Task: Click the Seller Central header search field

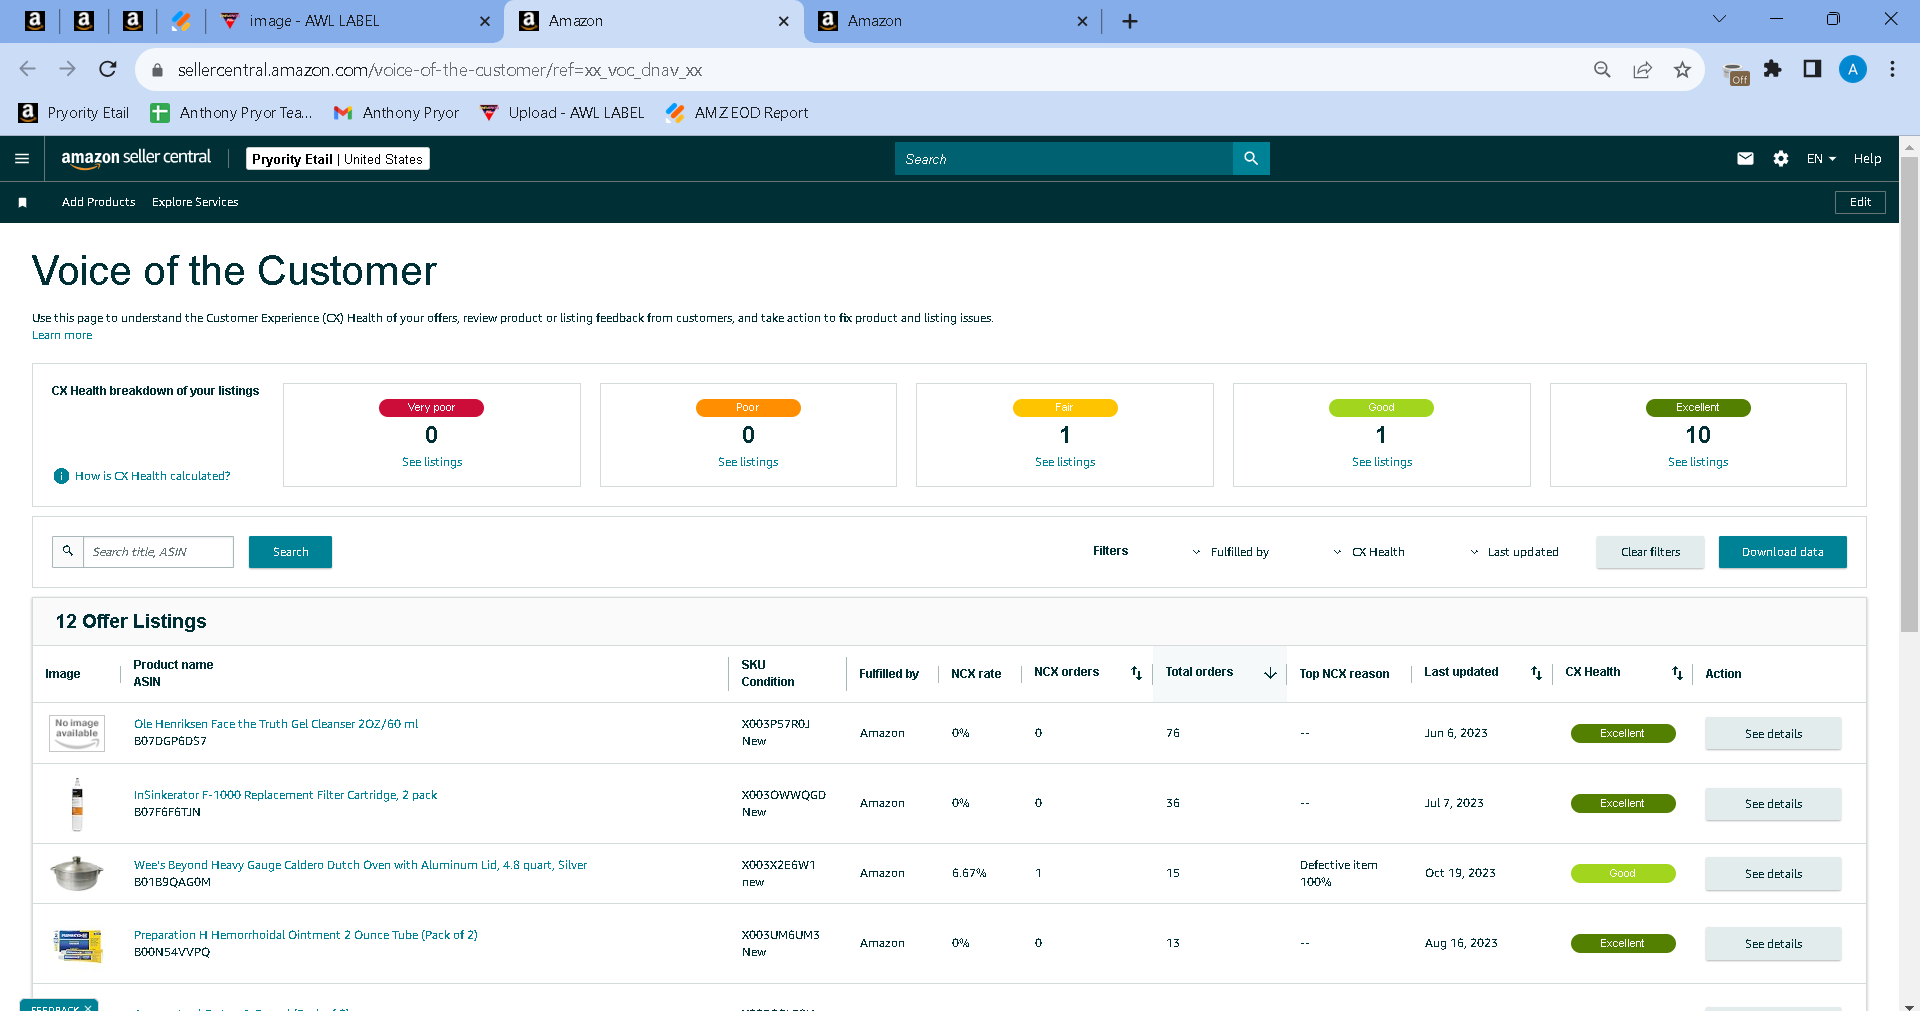Action: pyautogui.click(x=1064, y=159)
